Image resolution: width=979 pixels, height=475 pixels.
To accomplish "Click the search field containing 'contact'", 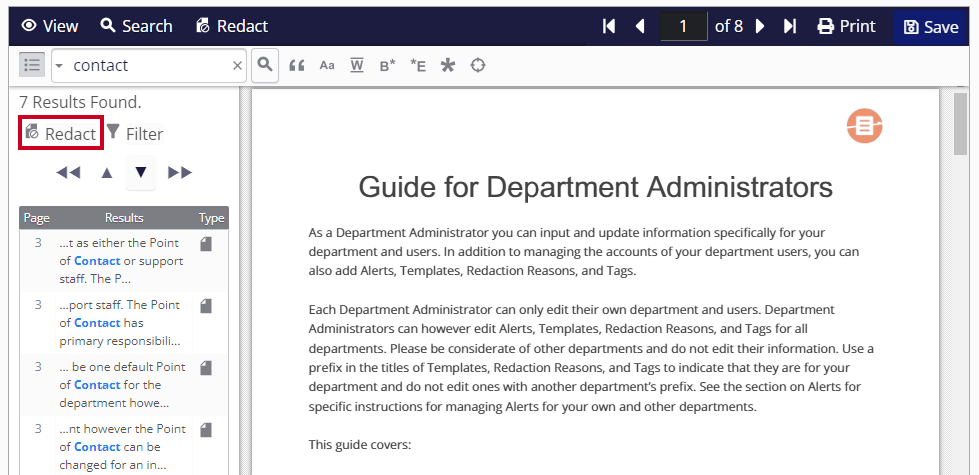I will [x=148, y=65].
